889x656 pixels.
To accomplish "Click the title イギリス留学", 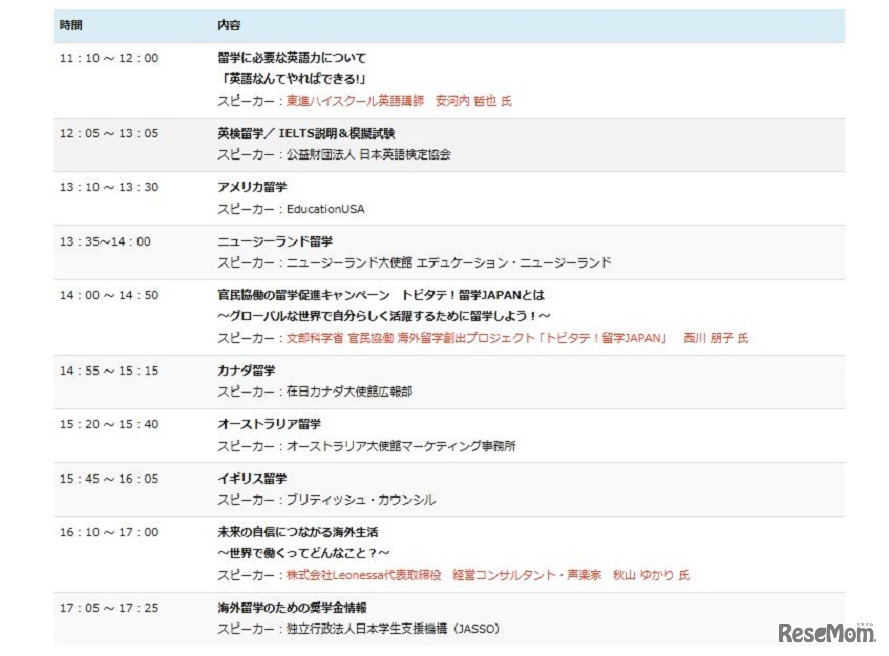I will pos(252,479).
